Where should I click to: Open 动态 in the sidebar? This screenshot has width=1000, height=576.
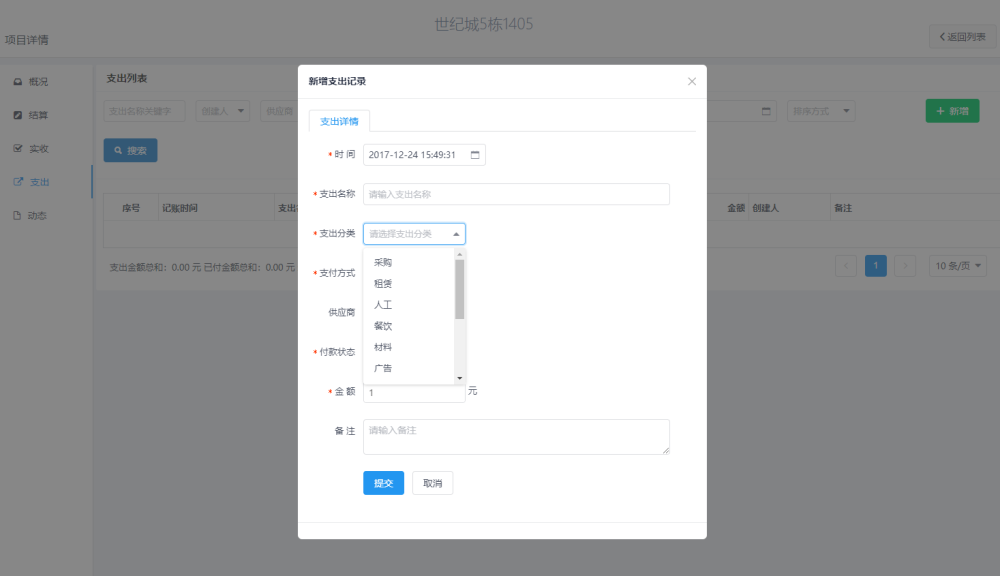(37, 216)
